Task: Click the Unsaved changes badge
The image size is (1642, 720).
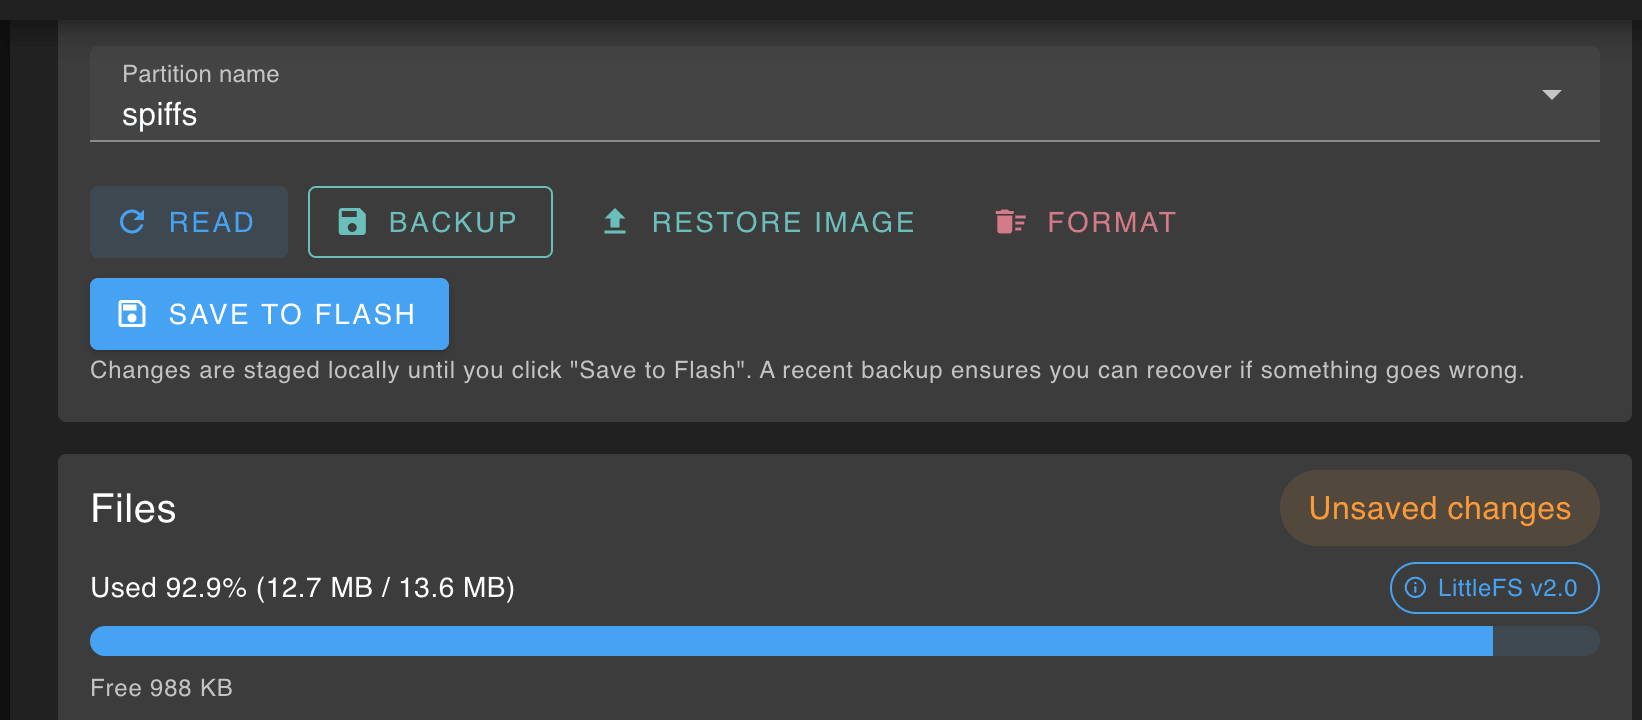Action: pos(1439,508)
